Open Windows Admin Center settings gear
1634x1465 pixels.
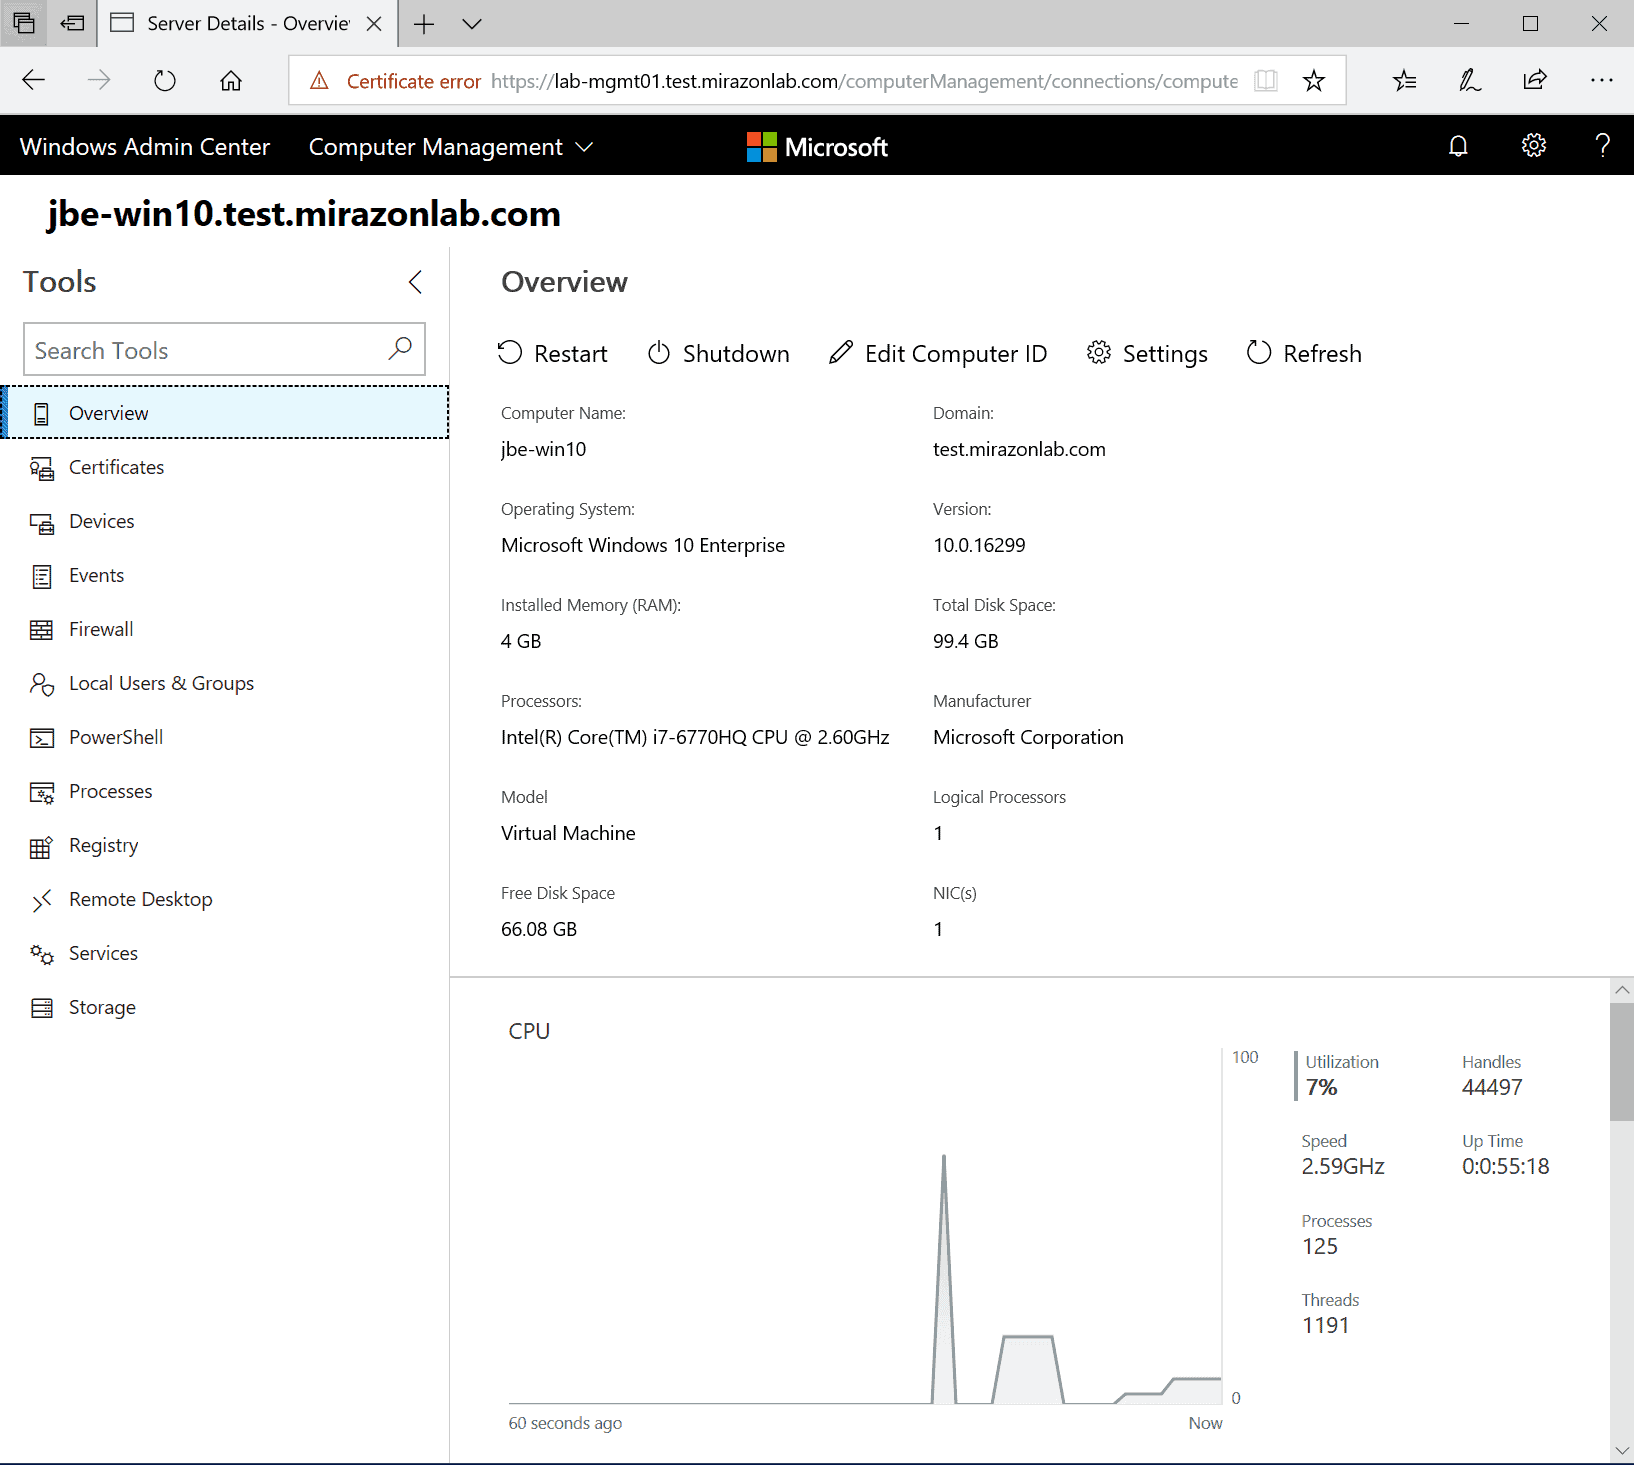1533,146
